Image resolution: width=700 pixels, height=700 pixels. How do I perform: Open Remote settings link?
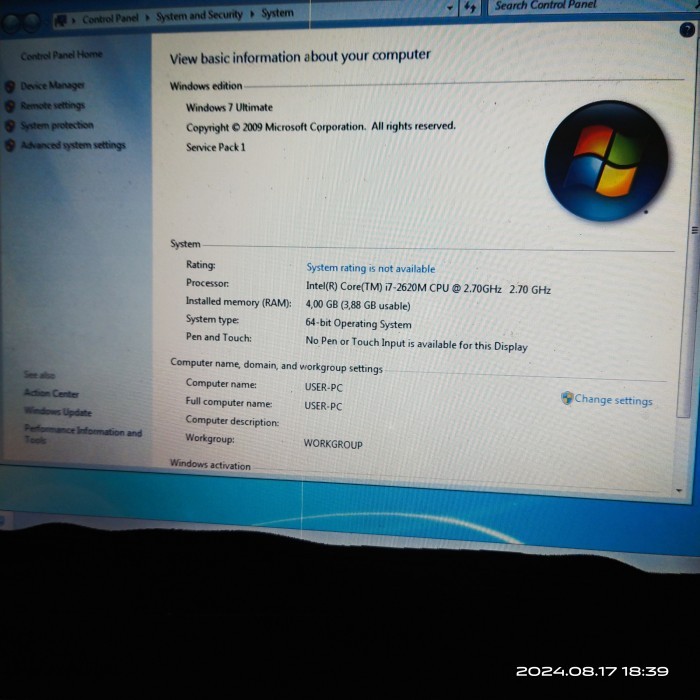coord(52,105)
